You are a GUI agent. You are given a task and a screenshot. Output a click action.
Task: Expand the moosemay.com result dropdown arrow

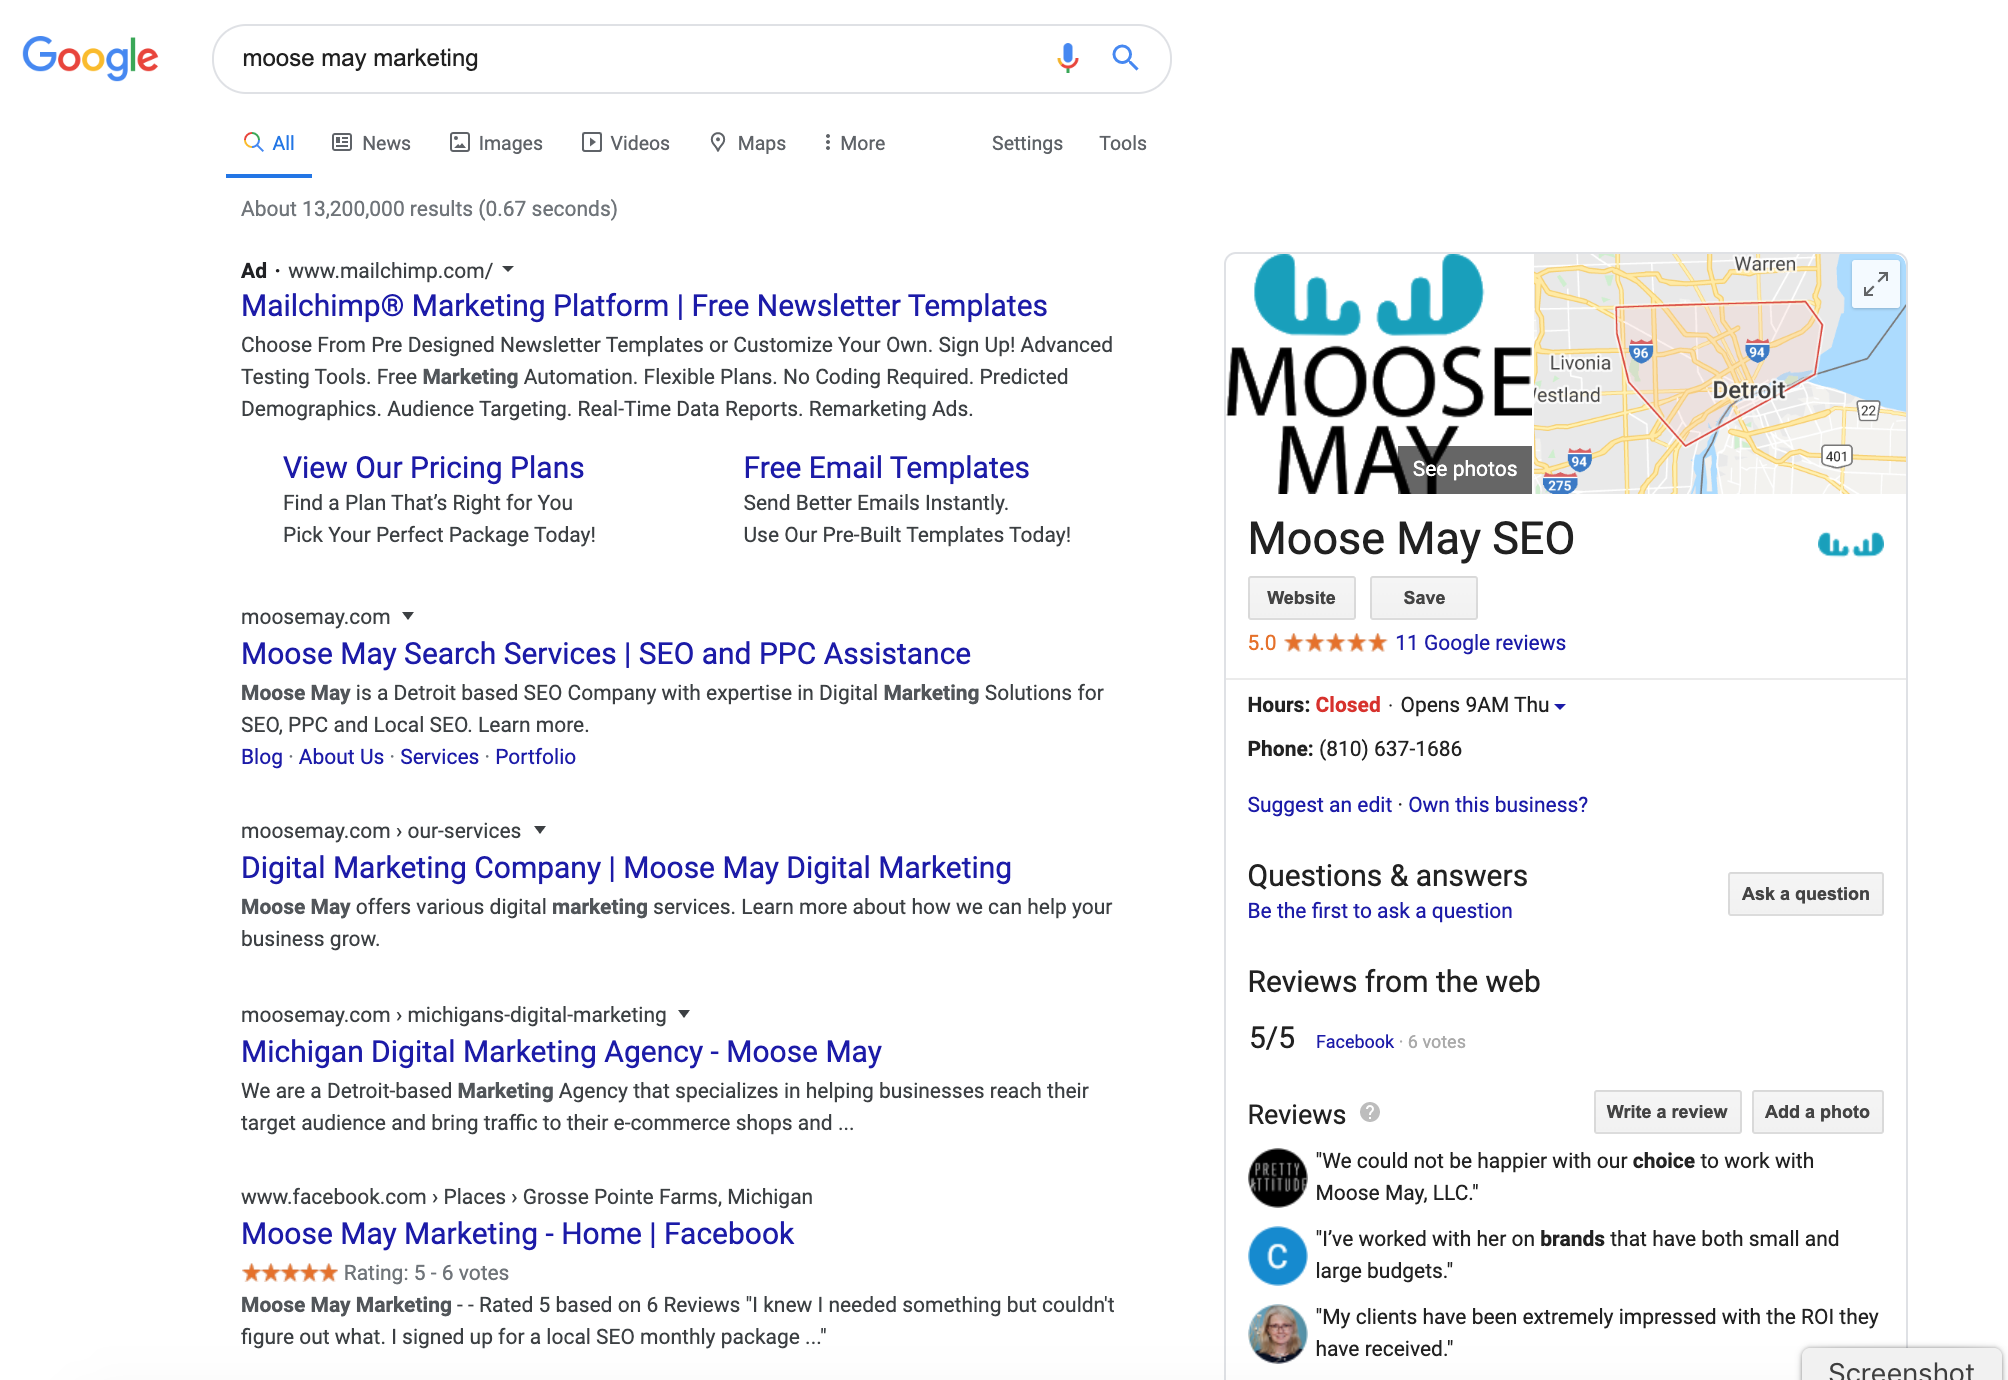pos(408,616)
